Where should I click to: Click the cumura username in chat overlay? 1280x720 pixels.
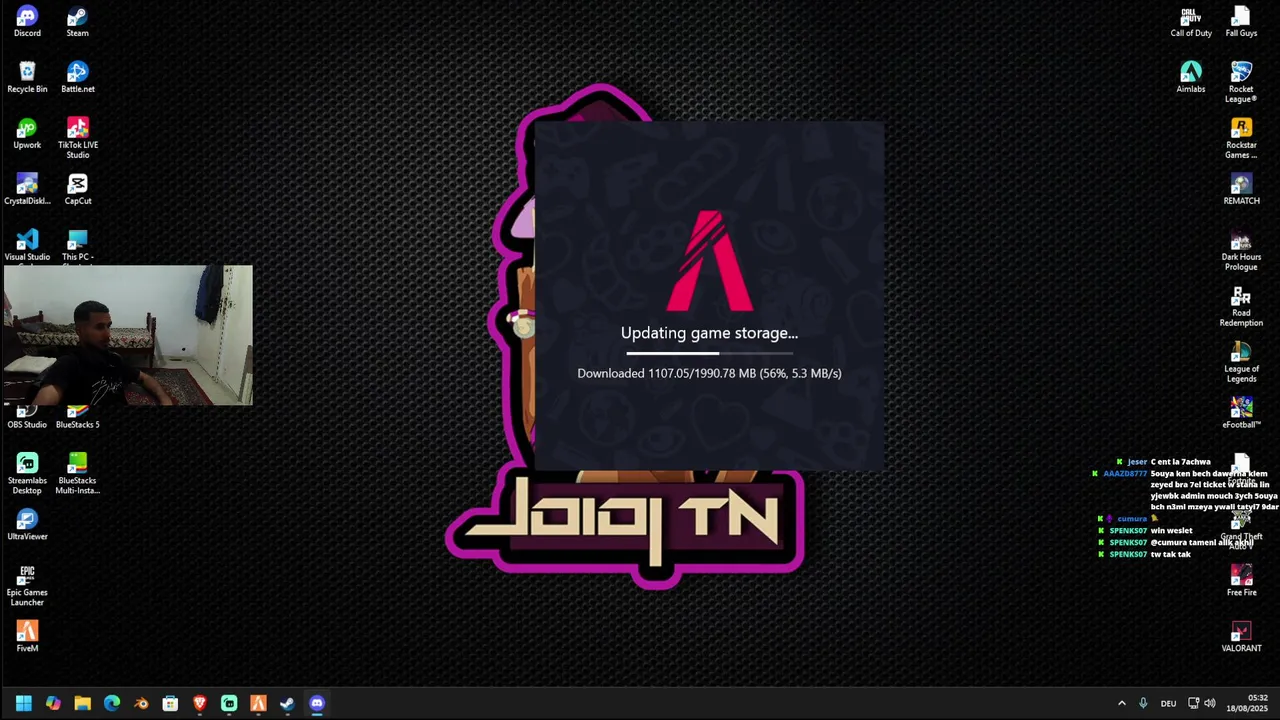(1132, 519)
